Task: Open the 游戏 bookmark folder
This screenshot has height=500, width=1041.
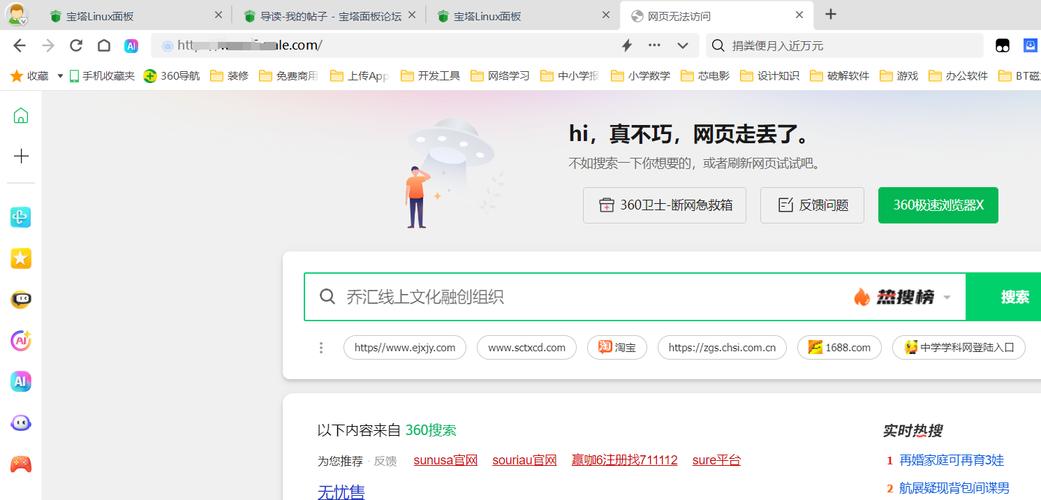Action: (899, 76)
